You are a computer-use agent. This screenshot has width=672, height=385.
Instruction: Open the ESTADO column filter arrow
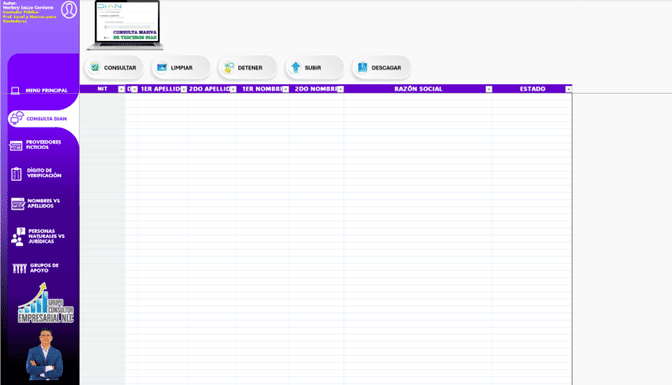click(568, 89)
